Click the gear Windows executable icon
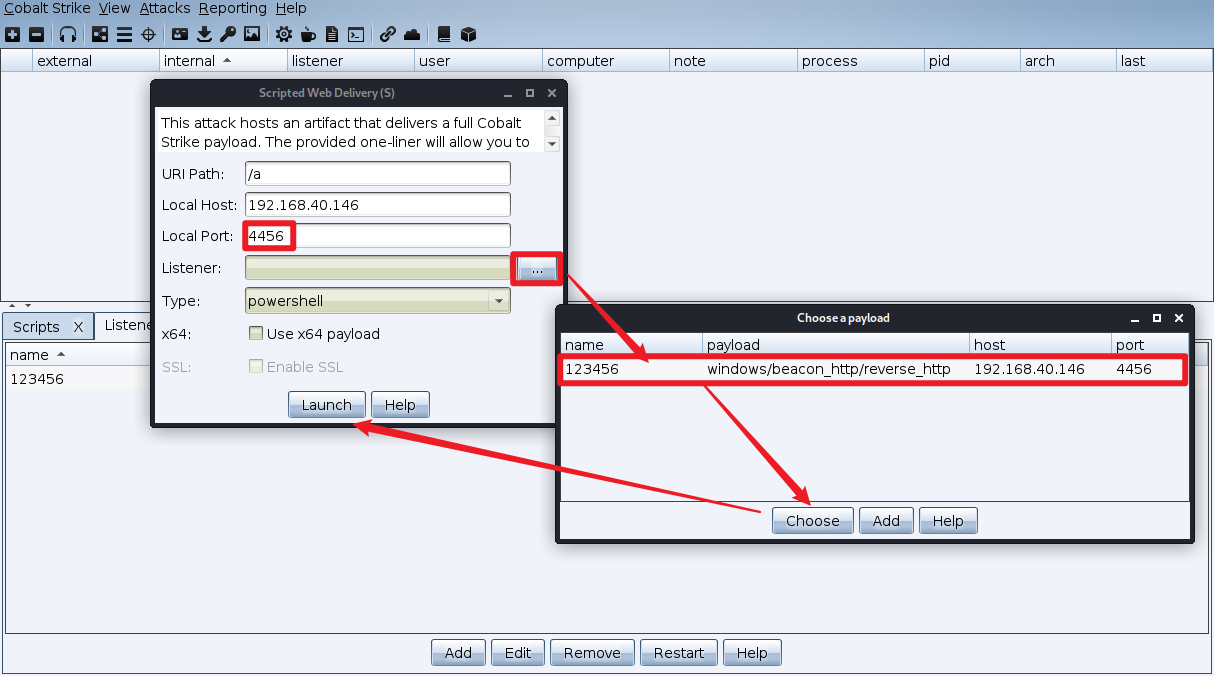 (x=284, y=34)
